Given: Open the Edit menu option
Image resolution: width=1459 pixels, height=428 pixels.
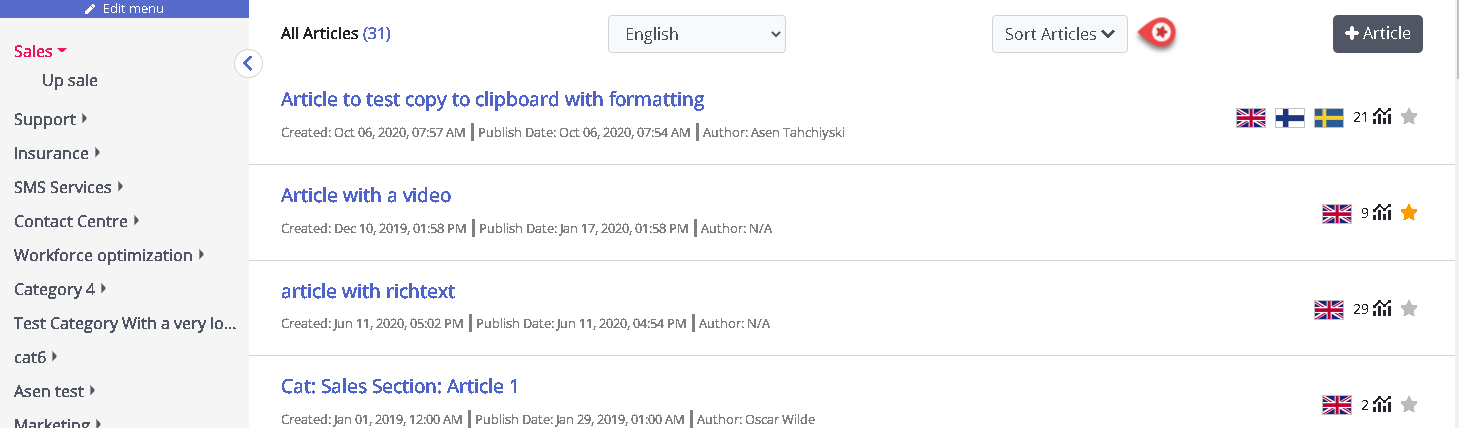Looking at the screenshot, I should click(124, 9).
